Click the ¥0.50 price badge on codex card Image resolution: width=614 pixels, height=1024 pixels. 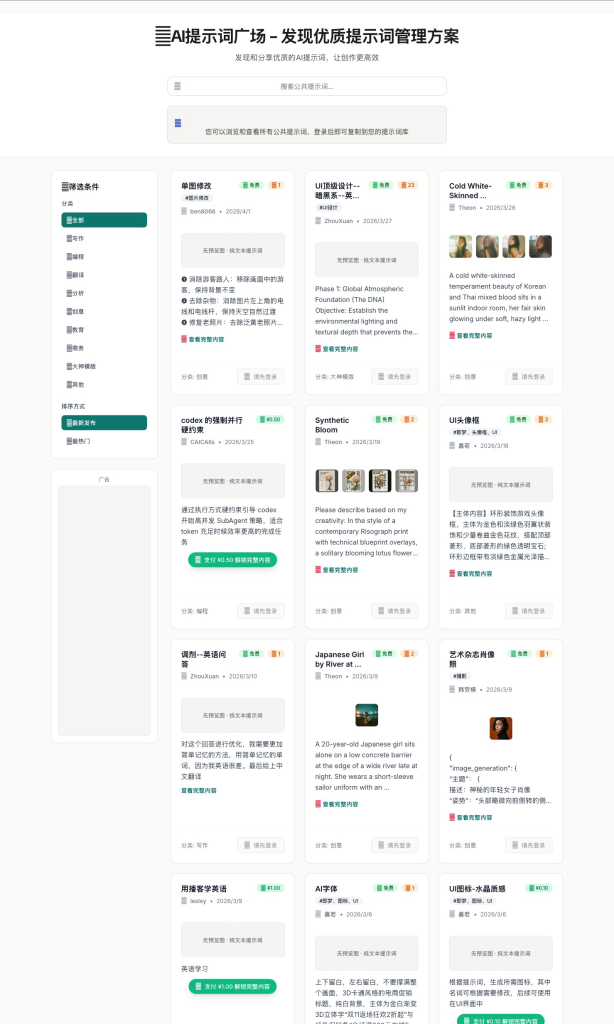(270, 419)
